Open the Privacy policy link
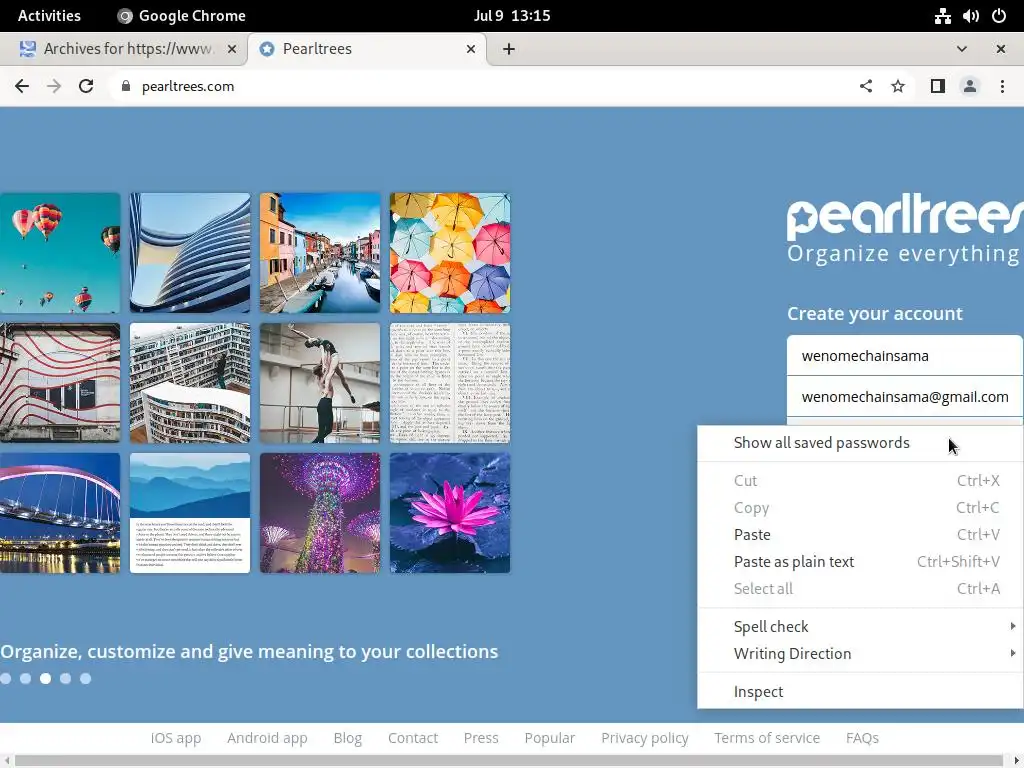This screenshot has height=768, width=1024. [x=645, y=738]
